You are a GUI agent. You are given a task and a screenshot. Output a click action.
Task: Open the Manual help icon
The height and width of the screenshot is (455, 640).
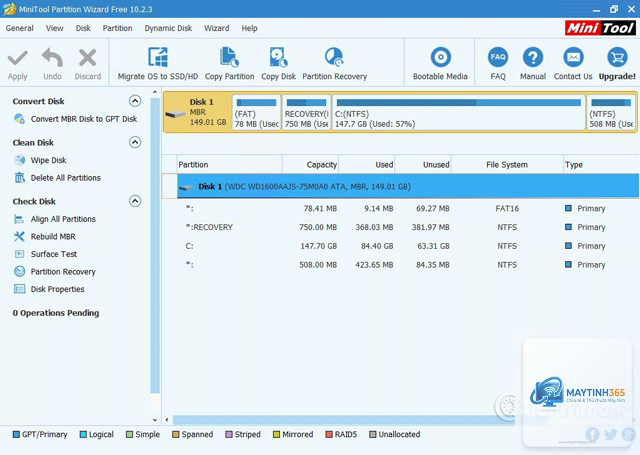click(533, 57)
